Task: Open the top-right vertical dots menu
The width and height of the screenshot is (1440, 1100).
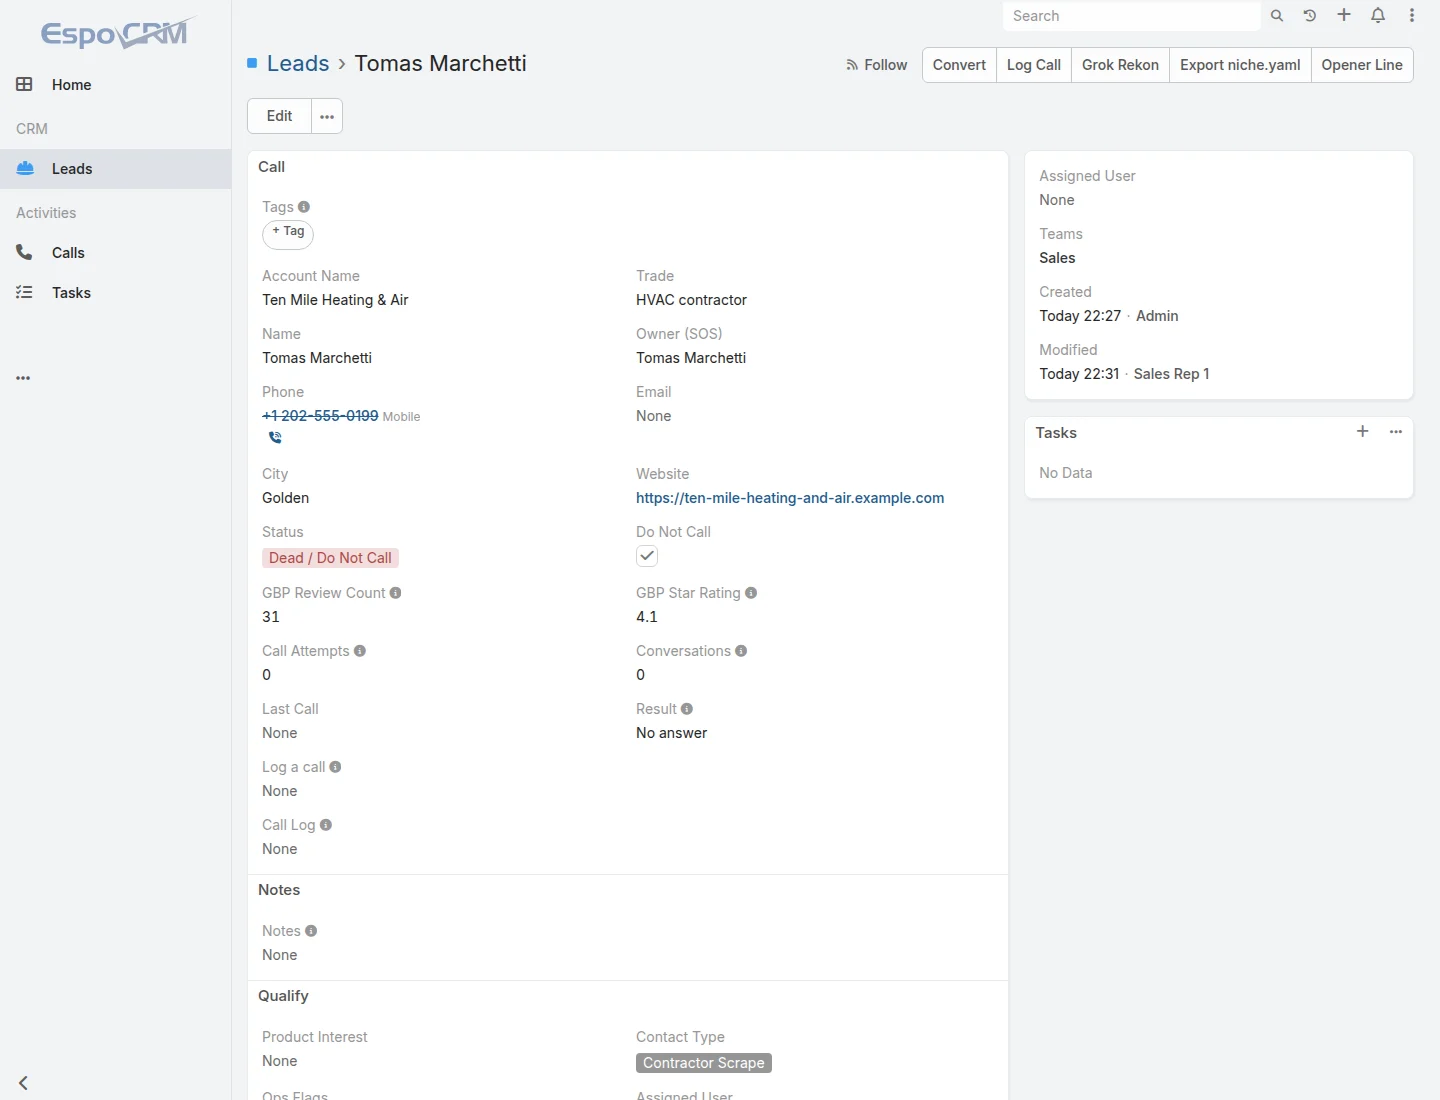Action: (1412, 15)
